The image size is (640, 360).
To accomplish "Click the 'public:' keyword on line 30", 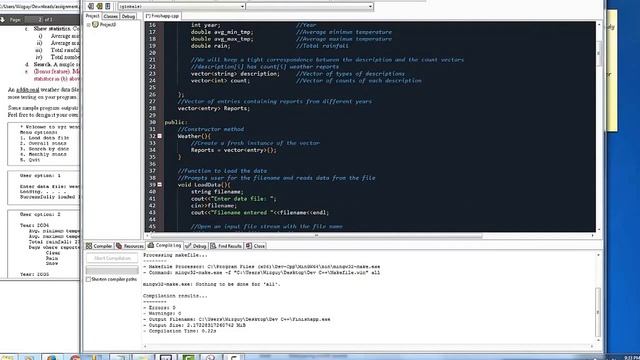I will tap(176, 122).
